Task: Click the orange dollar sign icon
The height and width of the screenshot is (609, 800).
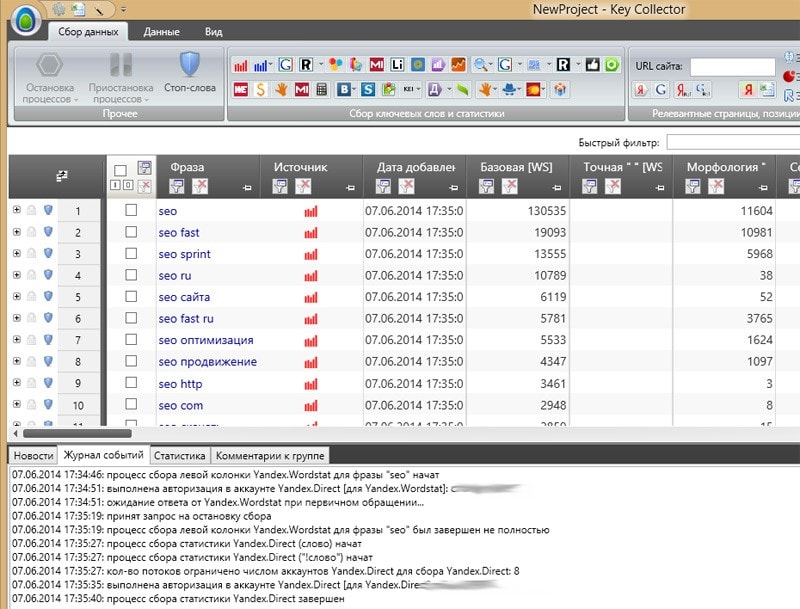Action: [x=260, y=90]
